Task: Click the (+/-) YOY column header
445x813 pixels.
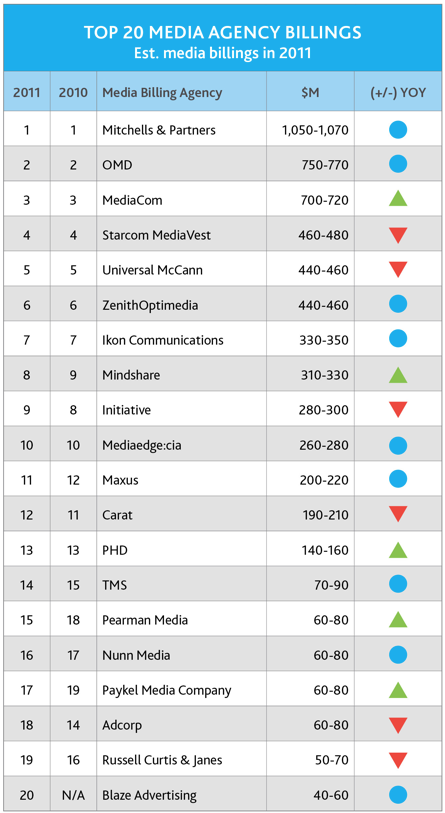Action: (398, 93)
